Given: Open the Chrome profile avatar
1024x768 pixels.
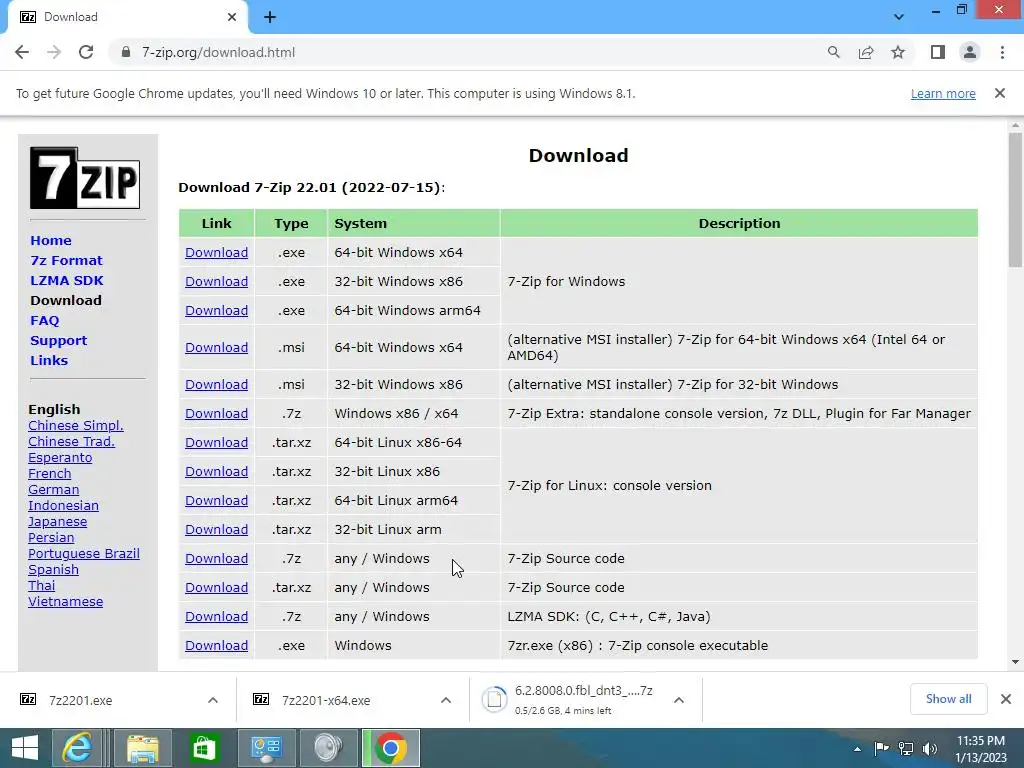Looking at the screenshot, I should pyautogui.click(x=970, y=52).
